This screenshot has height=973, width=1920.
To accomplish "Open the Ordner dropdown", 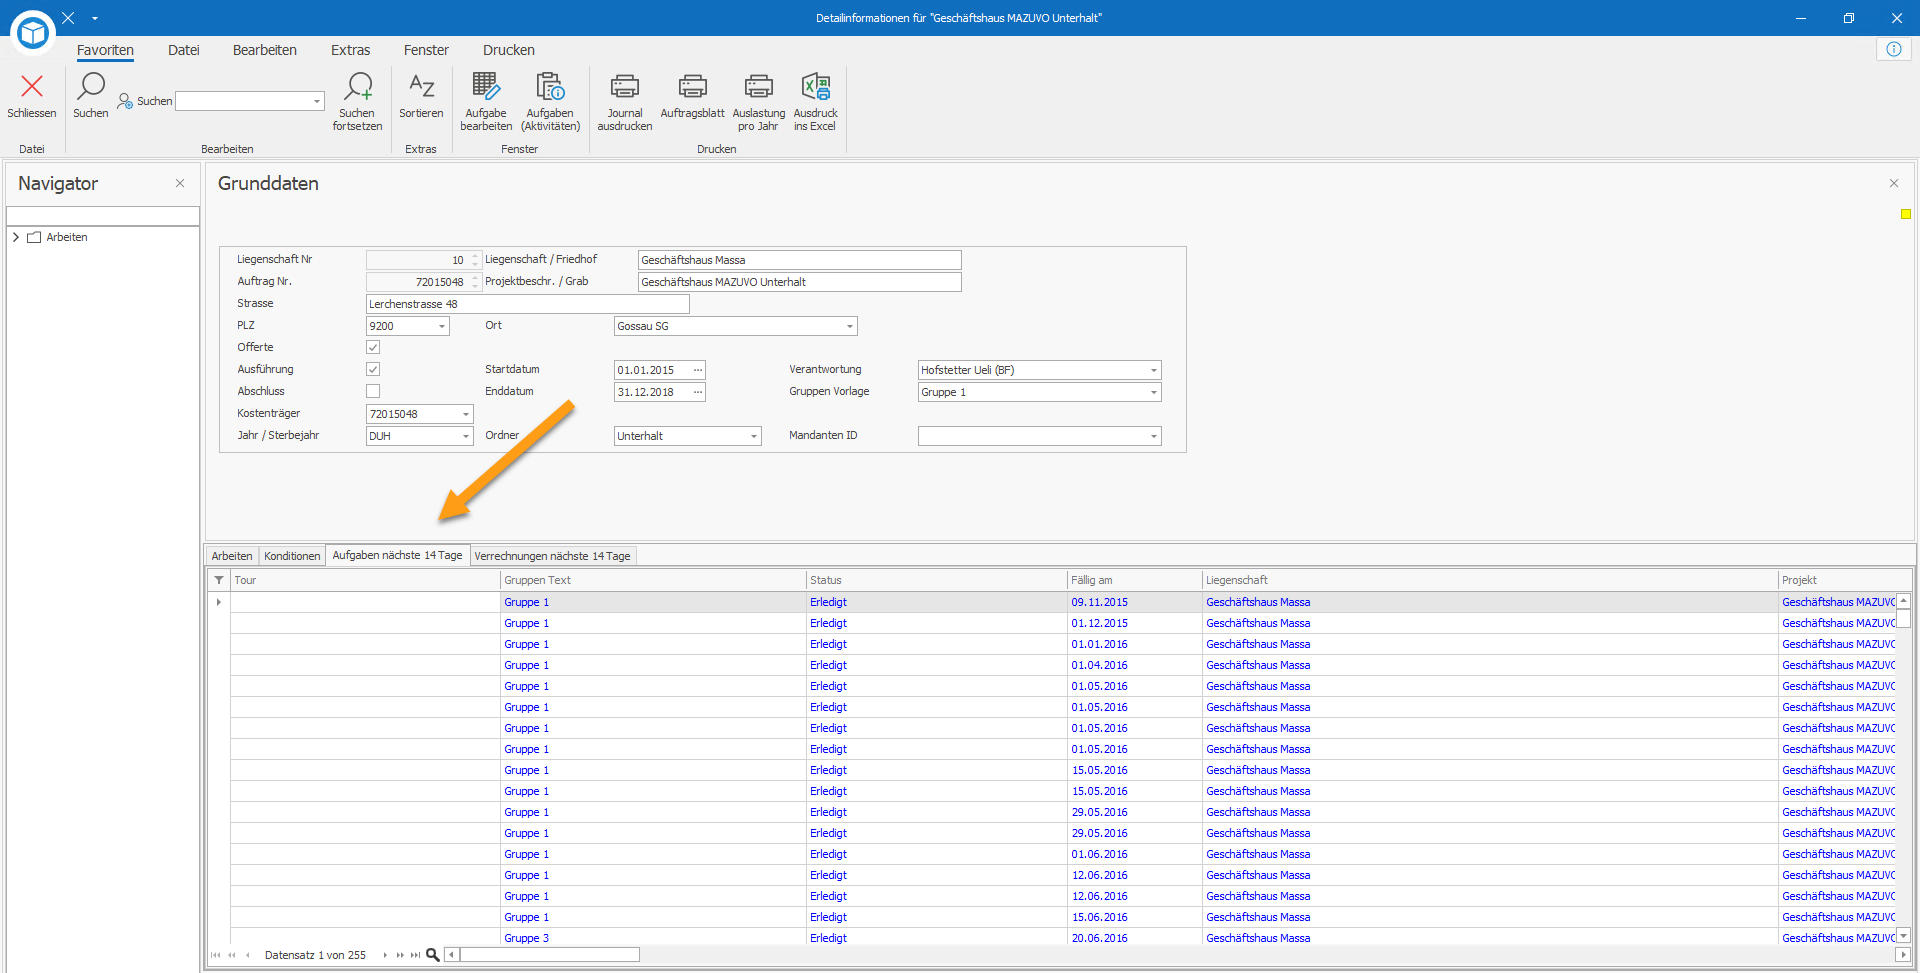I will 754,436.
